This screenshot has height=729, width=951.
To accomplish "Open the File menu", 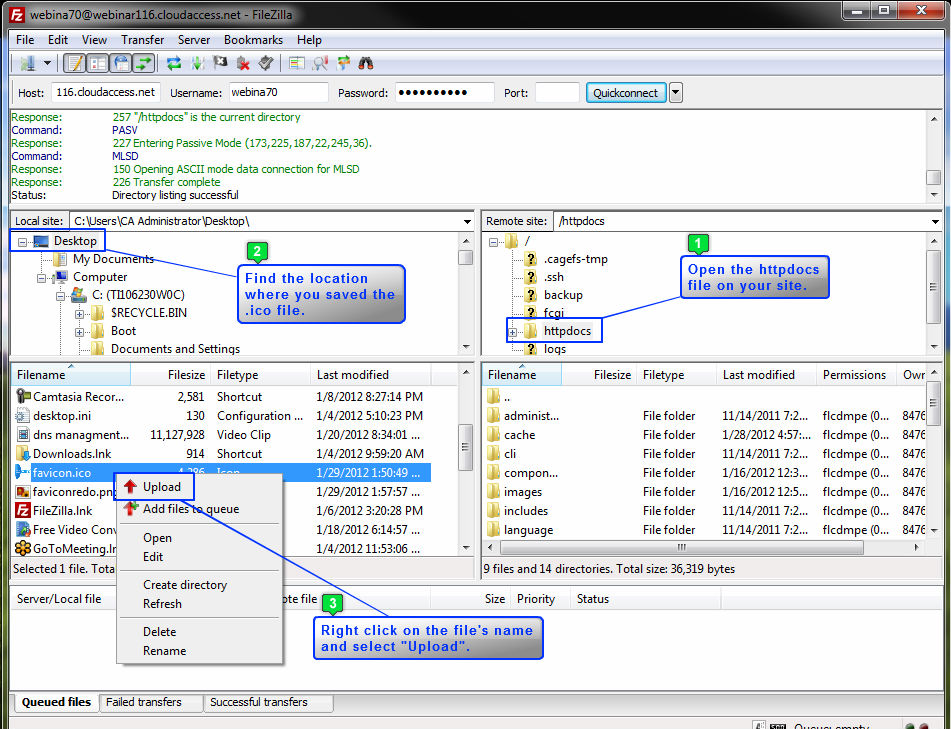I will (x=25, y=40).
